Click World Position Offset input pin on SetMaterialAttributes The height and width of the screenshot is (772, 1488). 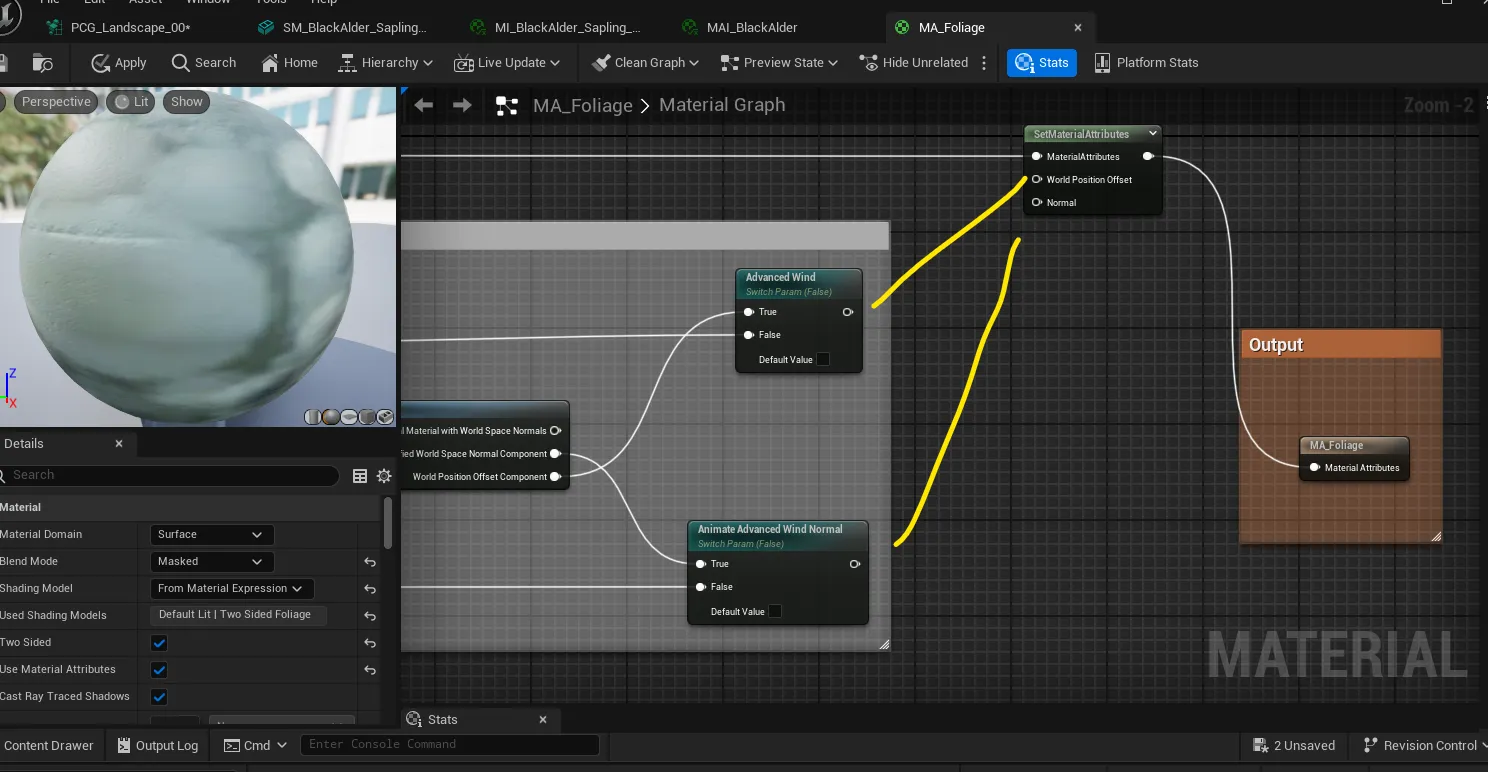pyautogui.click(x=1037, y=180)
